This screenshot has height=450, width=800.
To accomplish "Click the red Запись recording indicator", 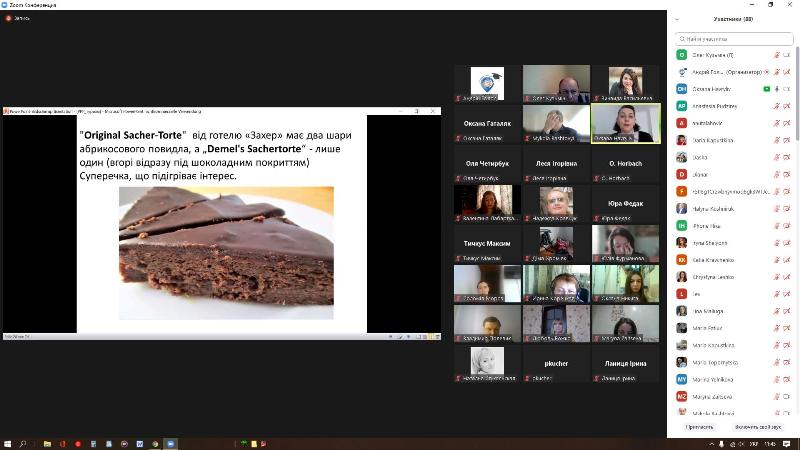I will pos(17,18).
